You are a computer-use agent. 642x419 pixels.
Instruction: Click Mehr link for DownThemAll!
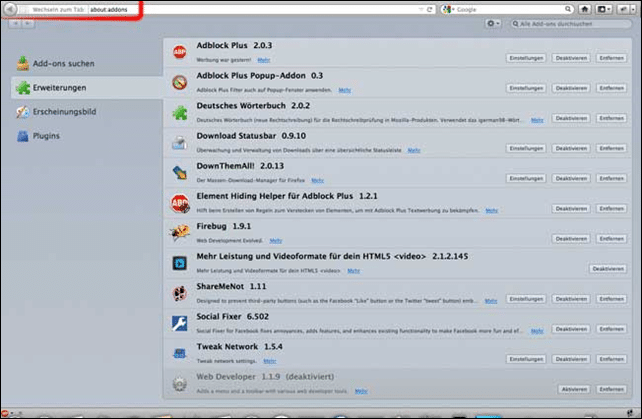[317, 181]
